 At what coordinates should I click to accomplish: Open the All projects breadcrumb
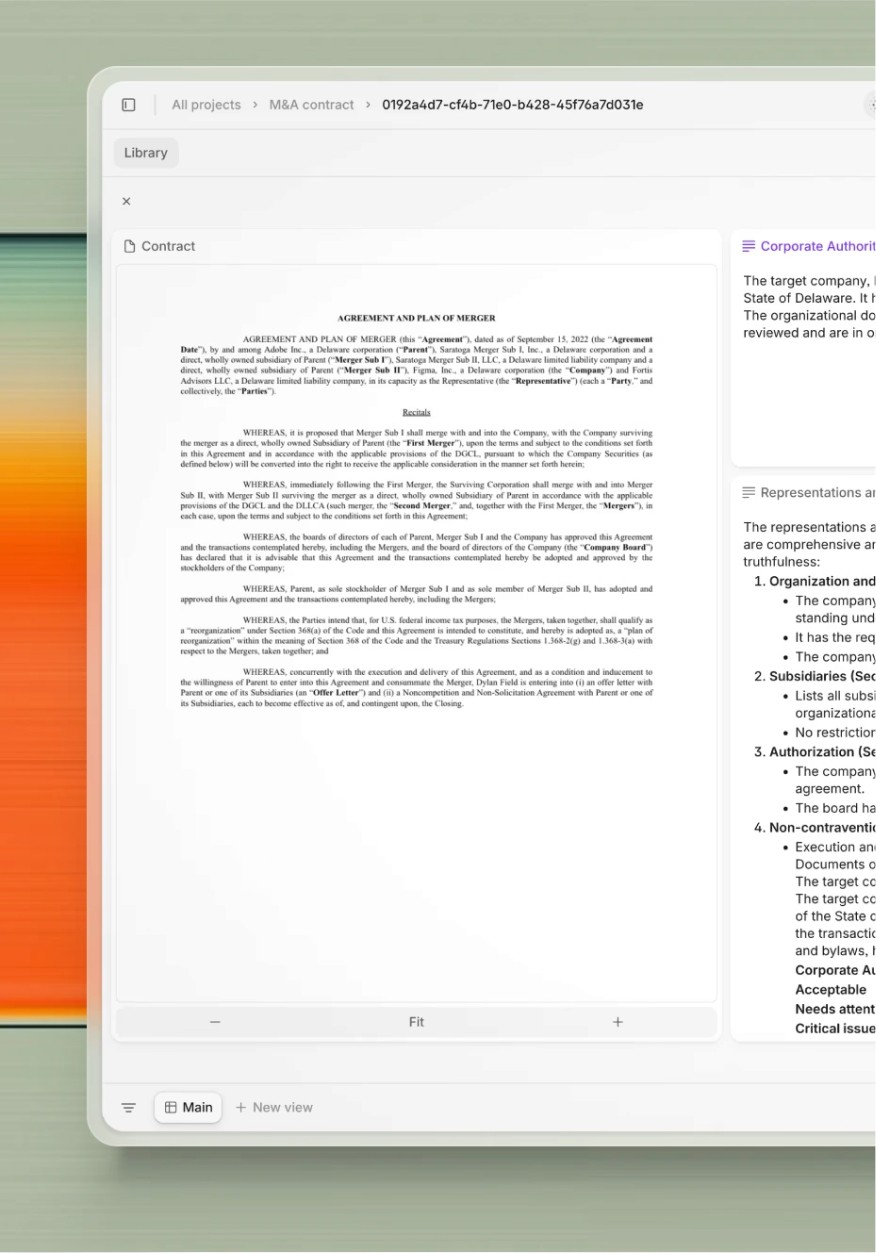pyautogui.click(x=206, y=105)
